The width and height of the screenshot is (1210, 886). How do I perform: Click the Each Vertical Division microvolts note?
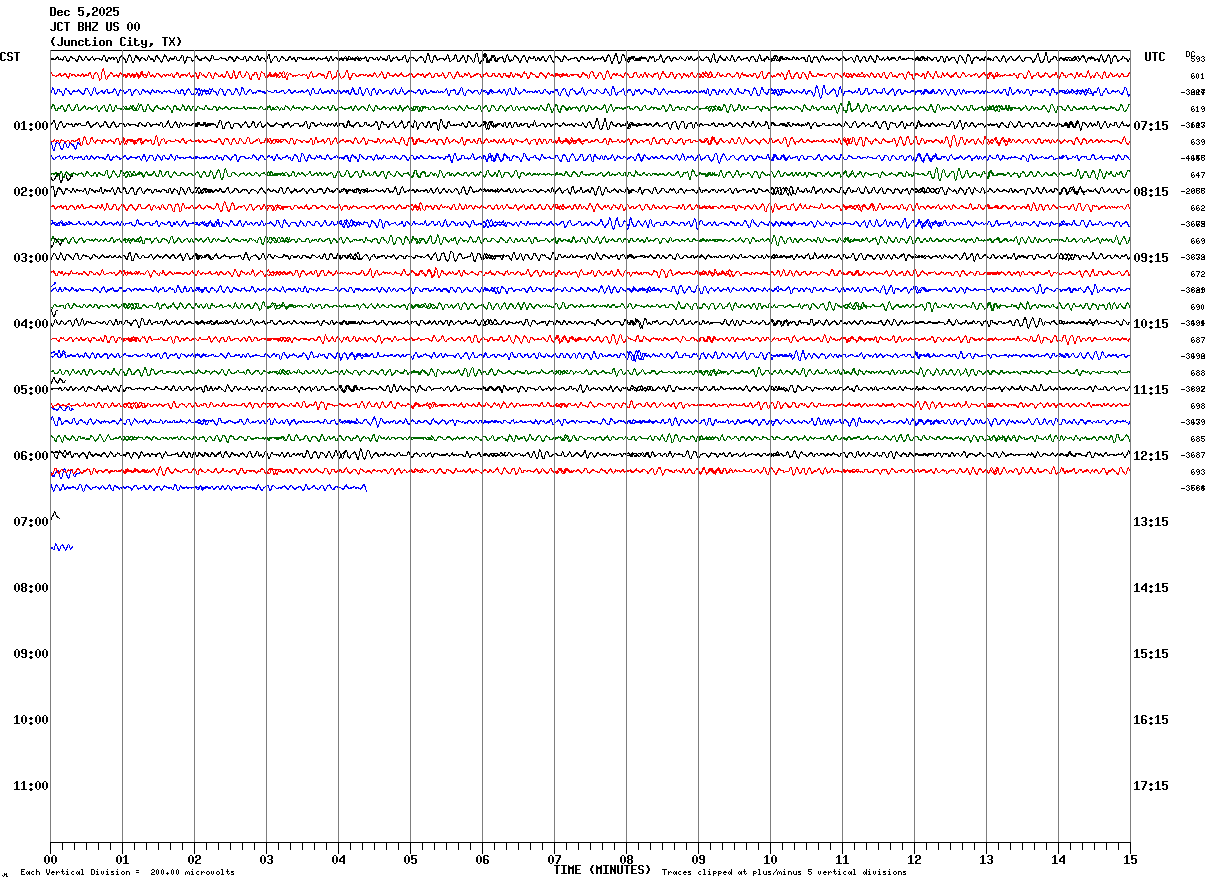[127, 873]
